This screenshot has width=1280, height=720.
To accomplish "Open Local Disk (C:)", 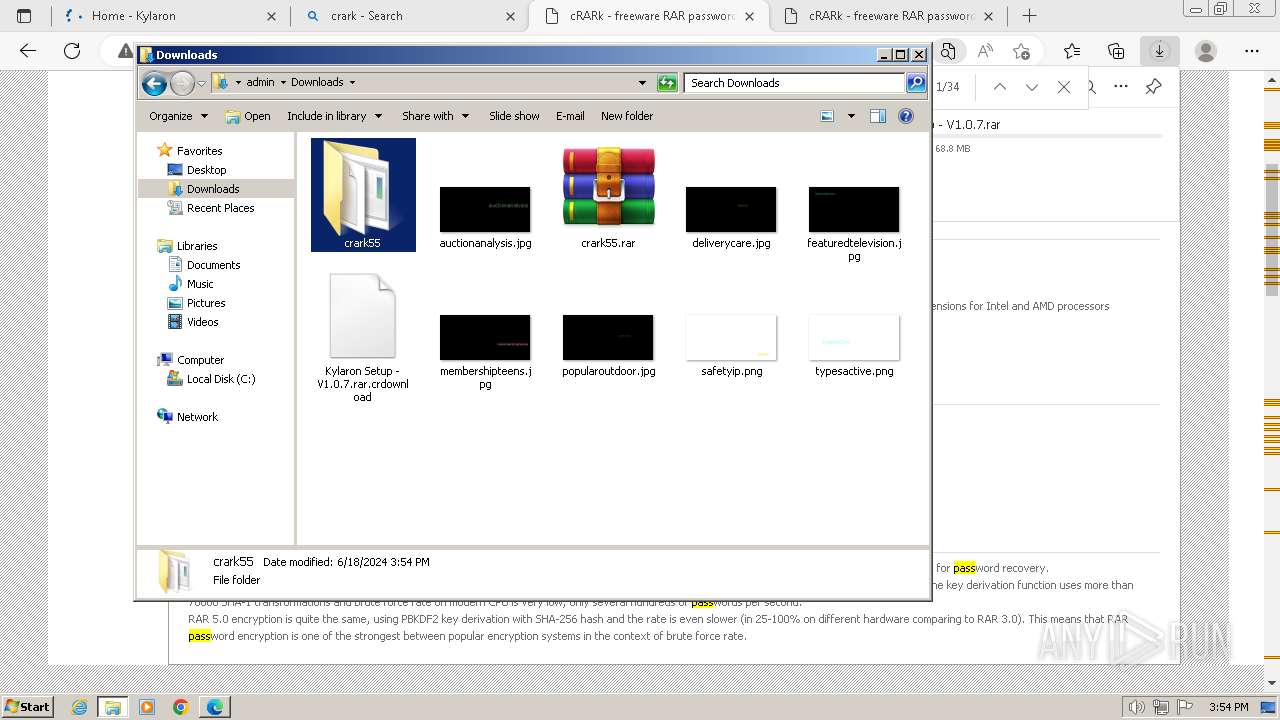I will pos(220,379).
